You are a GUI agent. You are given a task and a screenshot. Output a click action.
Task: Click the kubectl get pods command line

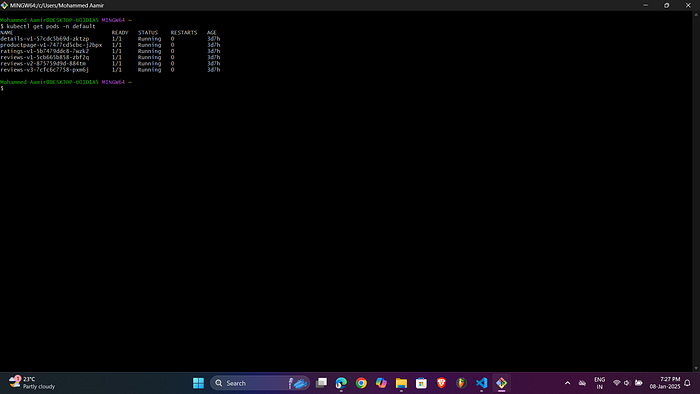(x=48, y=26)
